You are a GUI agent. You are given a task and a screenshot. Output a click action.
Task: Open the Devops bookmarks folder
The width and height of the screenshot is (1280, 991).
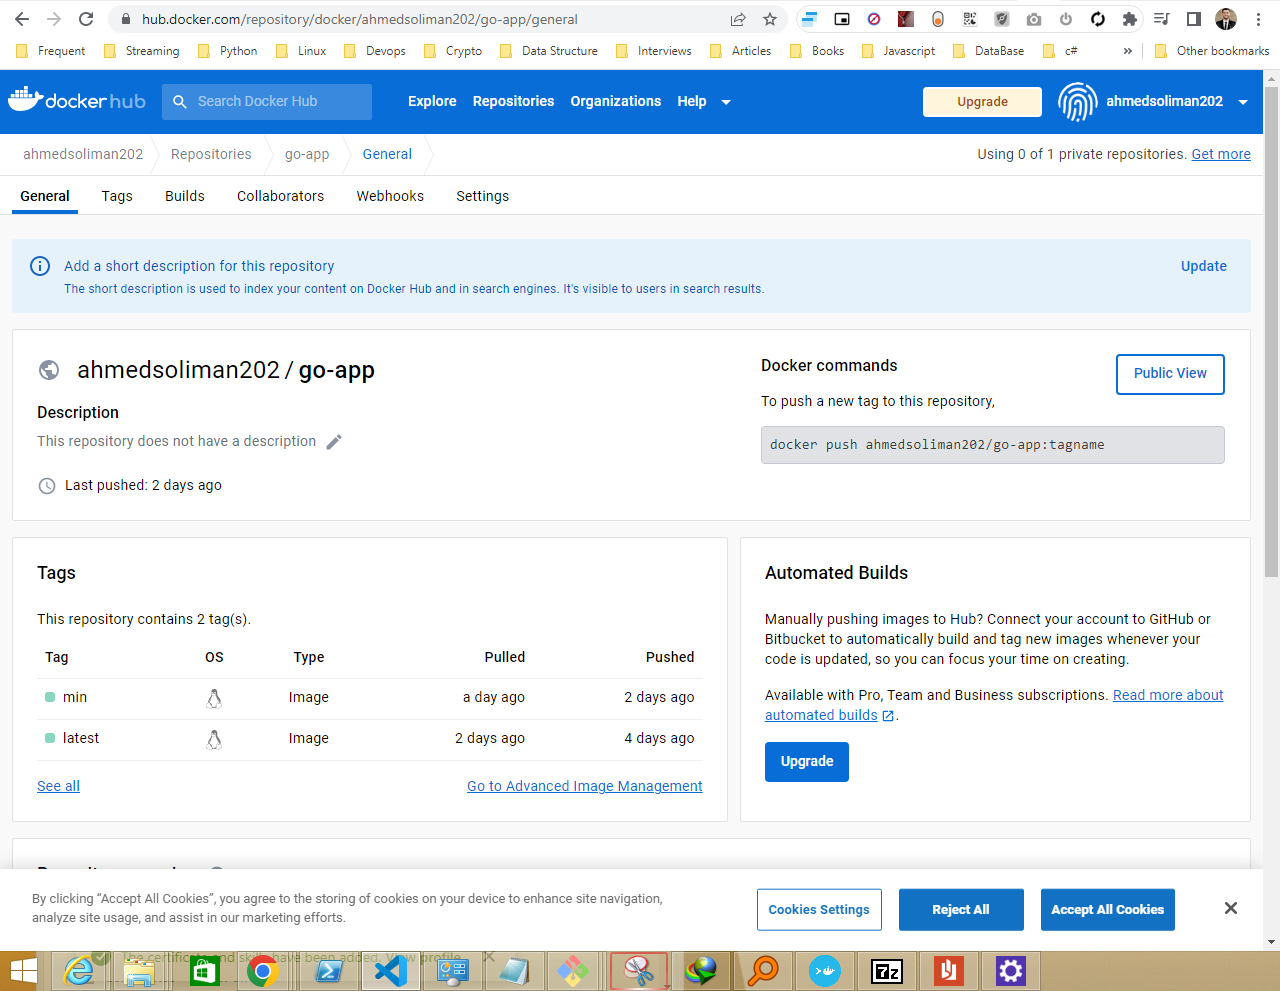375,51
